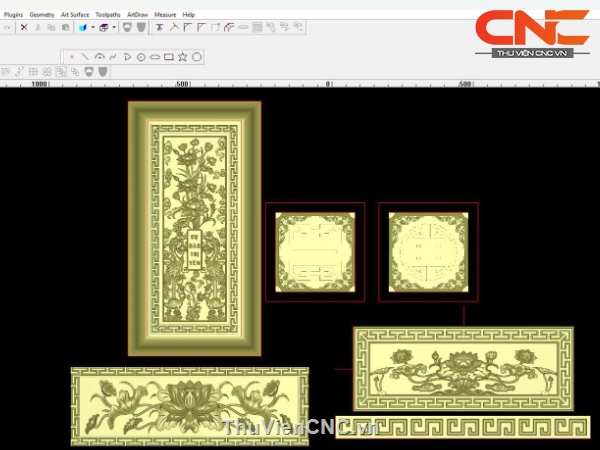The width and height of the screenshot is (600, 450).
Task: Expand the layered view dropdown arrow
Action: click(114, 28)
